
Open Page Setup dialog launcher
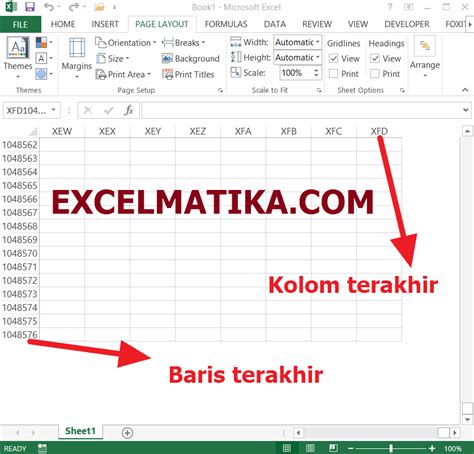click(220, 90)
